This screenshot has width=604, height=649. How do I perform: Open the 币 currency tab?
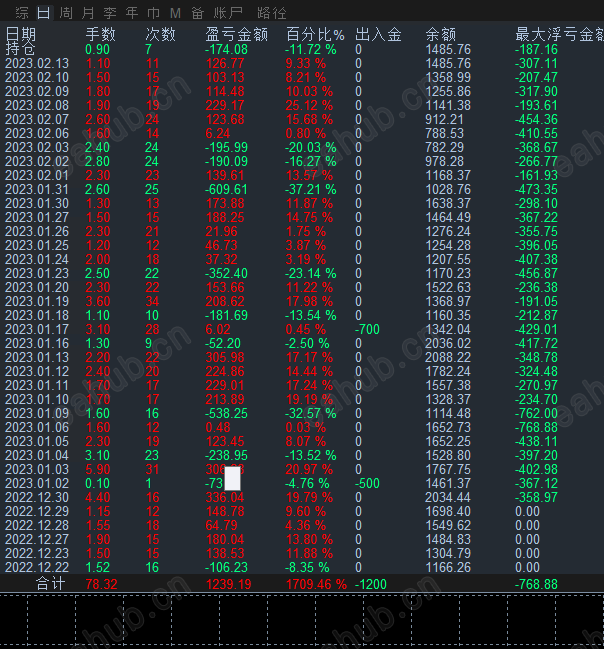[x=154, y=13]
